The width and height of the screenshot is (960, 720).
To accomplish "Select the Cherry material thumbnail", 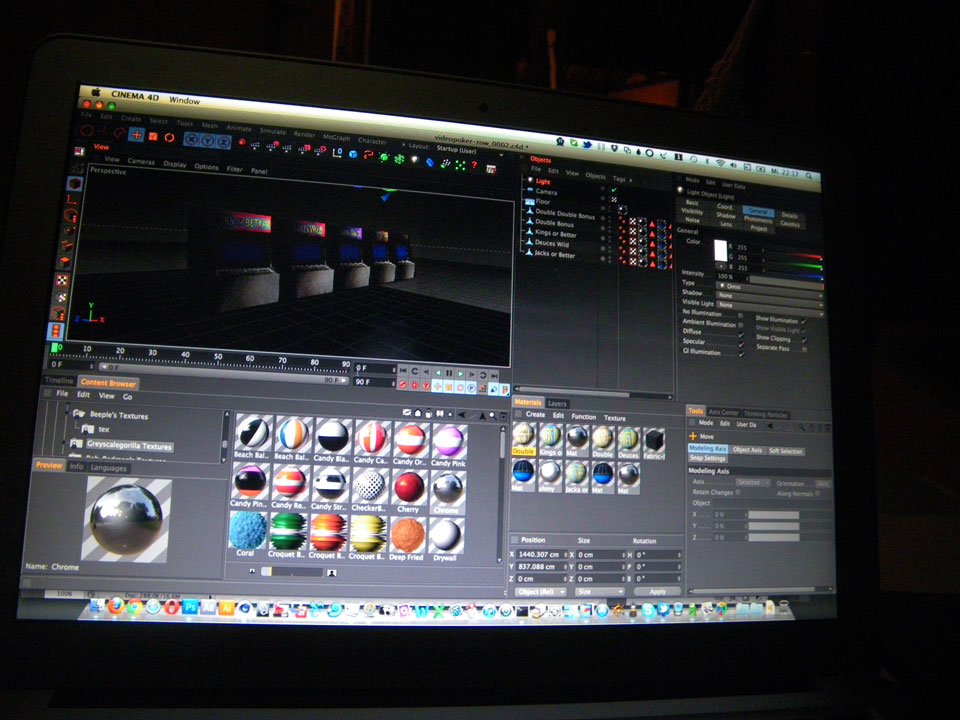I will [408, 487].
